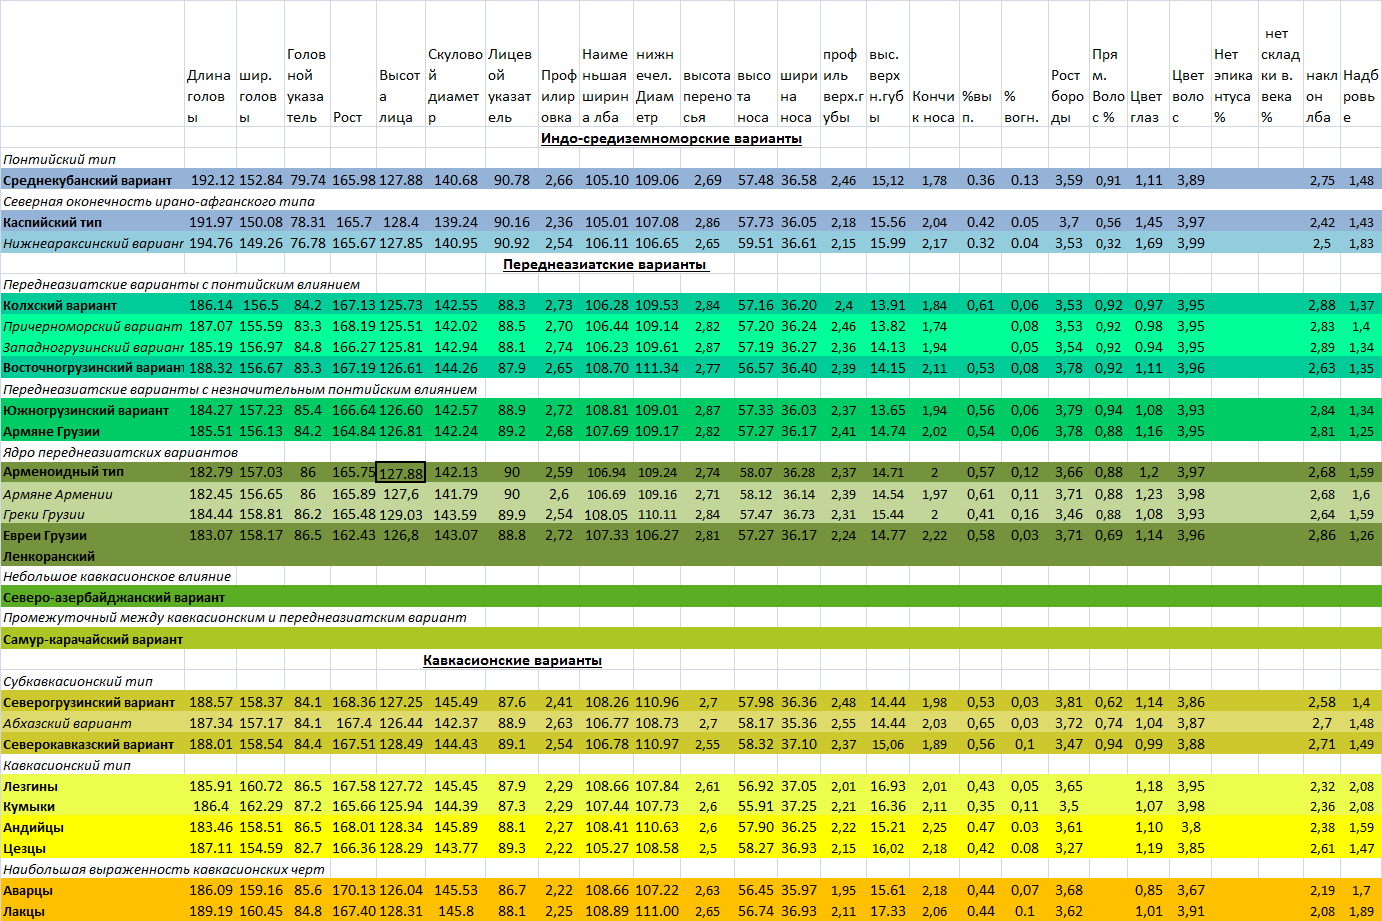Select the Рост бороды column header

point(1067,96)
